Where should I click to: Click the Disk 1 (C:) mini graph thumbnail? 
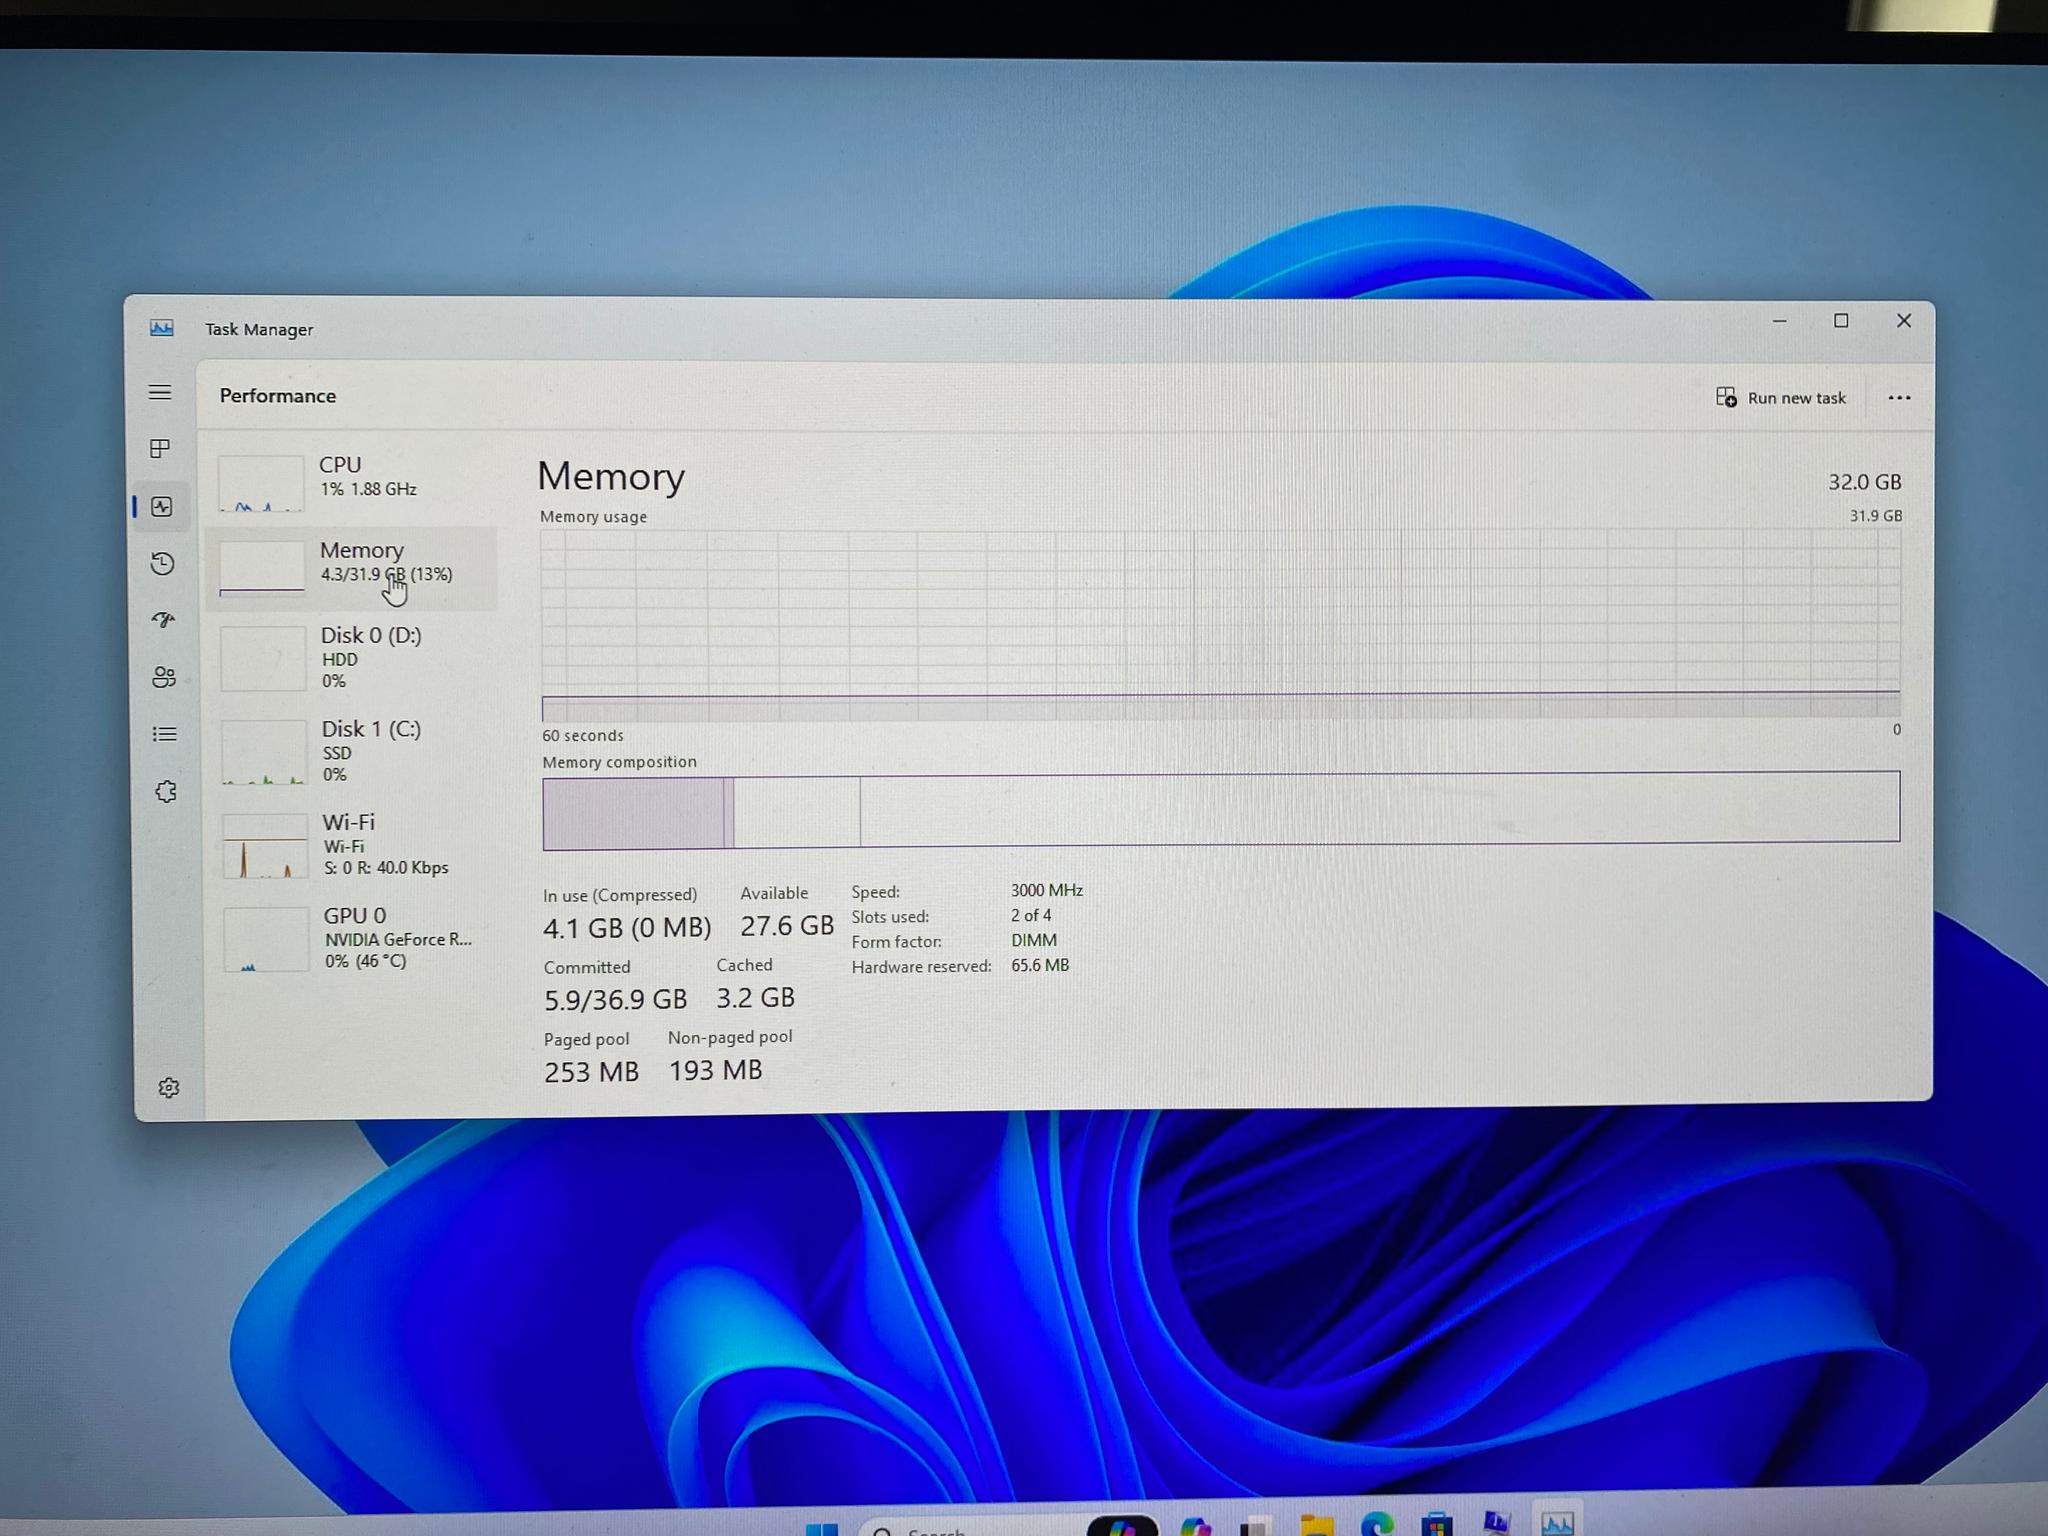click(x=264, y=752)
